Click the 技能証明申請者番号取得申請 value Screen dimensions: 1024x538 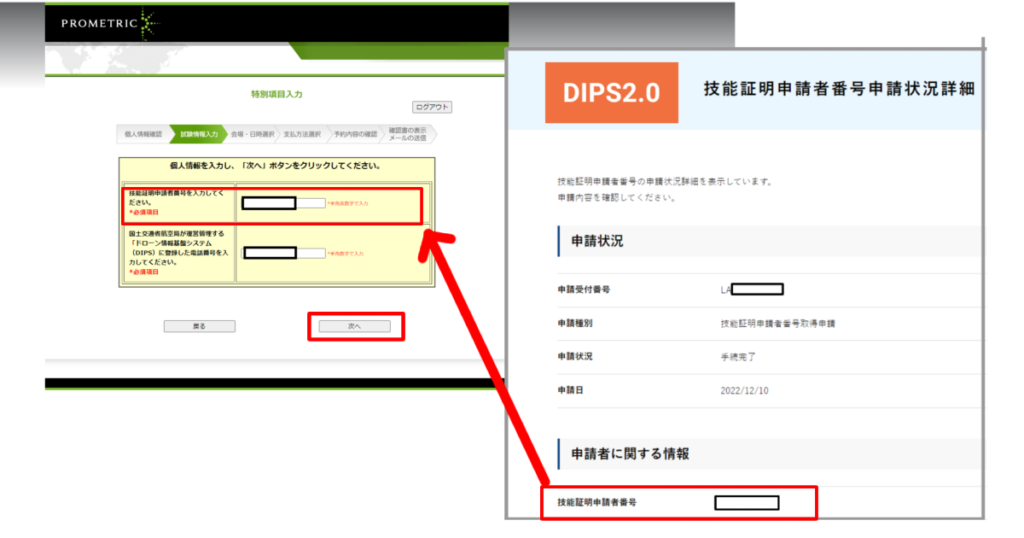pyautogui.click(x=778, y=323)
